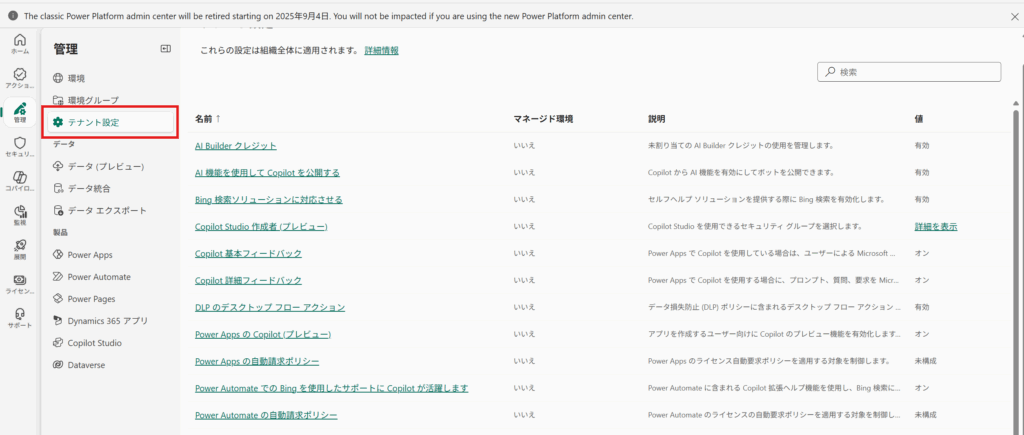
Task: Open the Deployment (展開) rocket icon
Action: (x=19, y=250)
